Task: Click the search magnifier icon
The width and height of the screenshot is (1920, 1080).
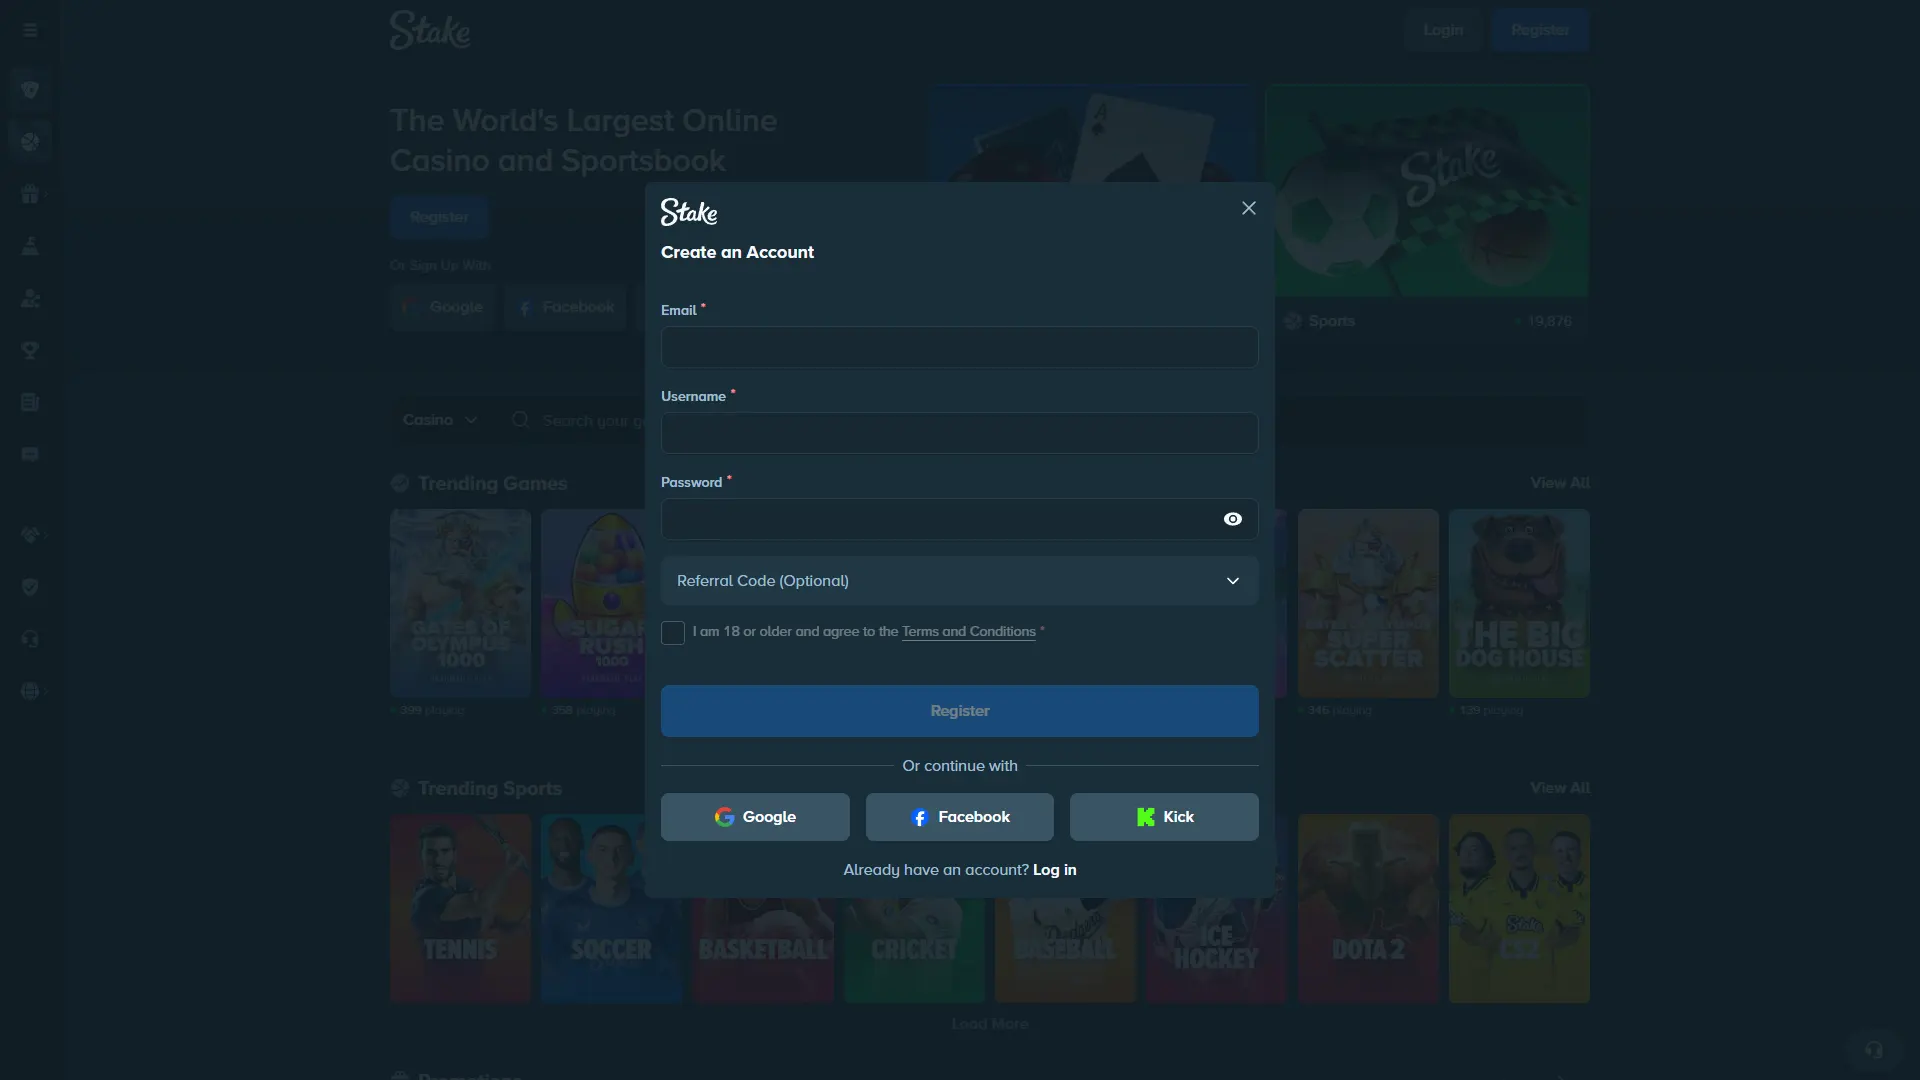Action: pos(520,420)
